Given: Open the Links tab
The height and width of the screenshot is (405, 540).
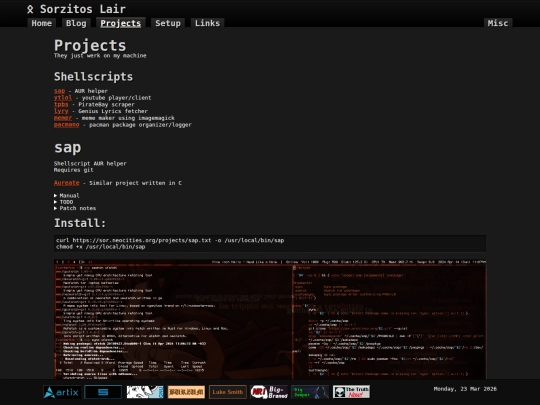Looking at the screenshot, I should click(x=207, y=23).
